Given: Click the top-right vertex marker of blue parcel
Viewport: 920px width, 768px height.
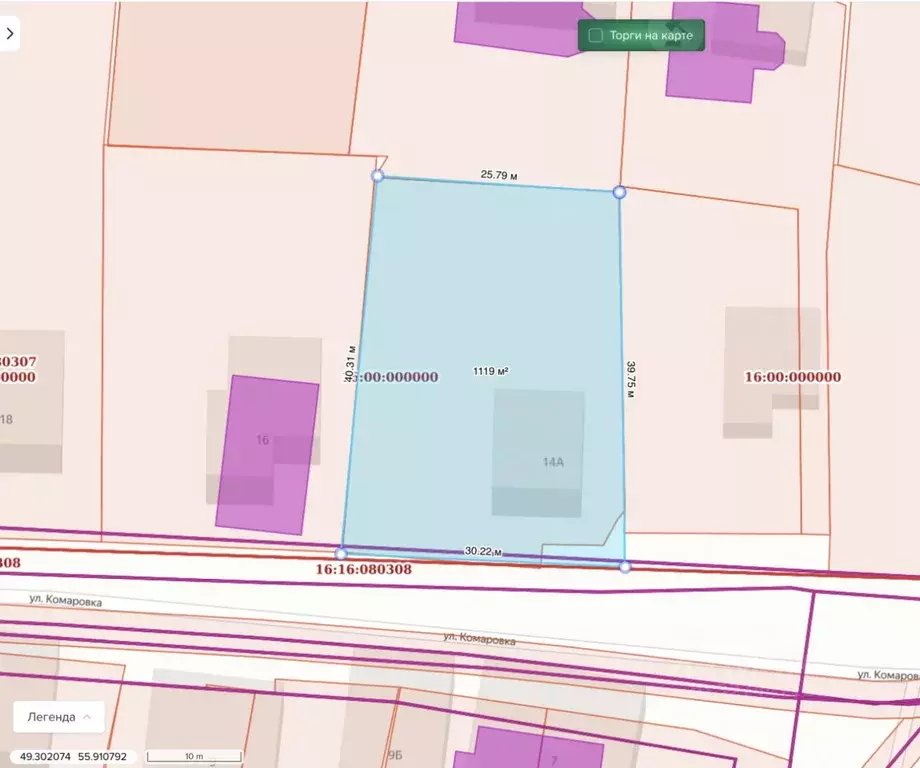Looking at the screenshot, I should pyautogui.click(x=619, y=192).
